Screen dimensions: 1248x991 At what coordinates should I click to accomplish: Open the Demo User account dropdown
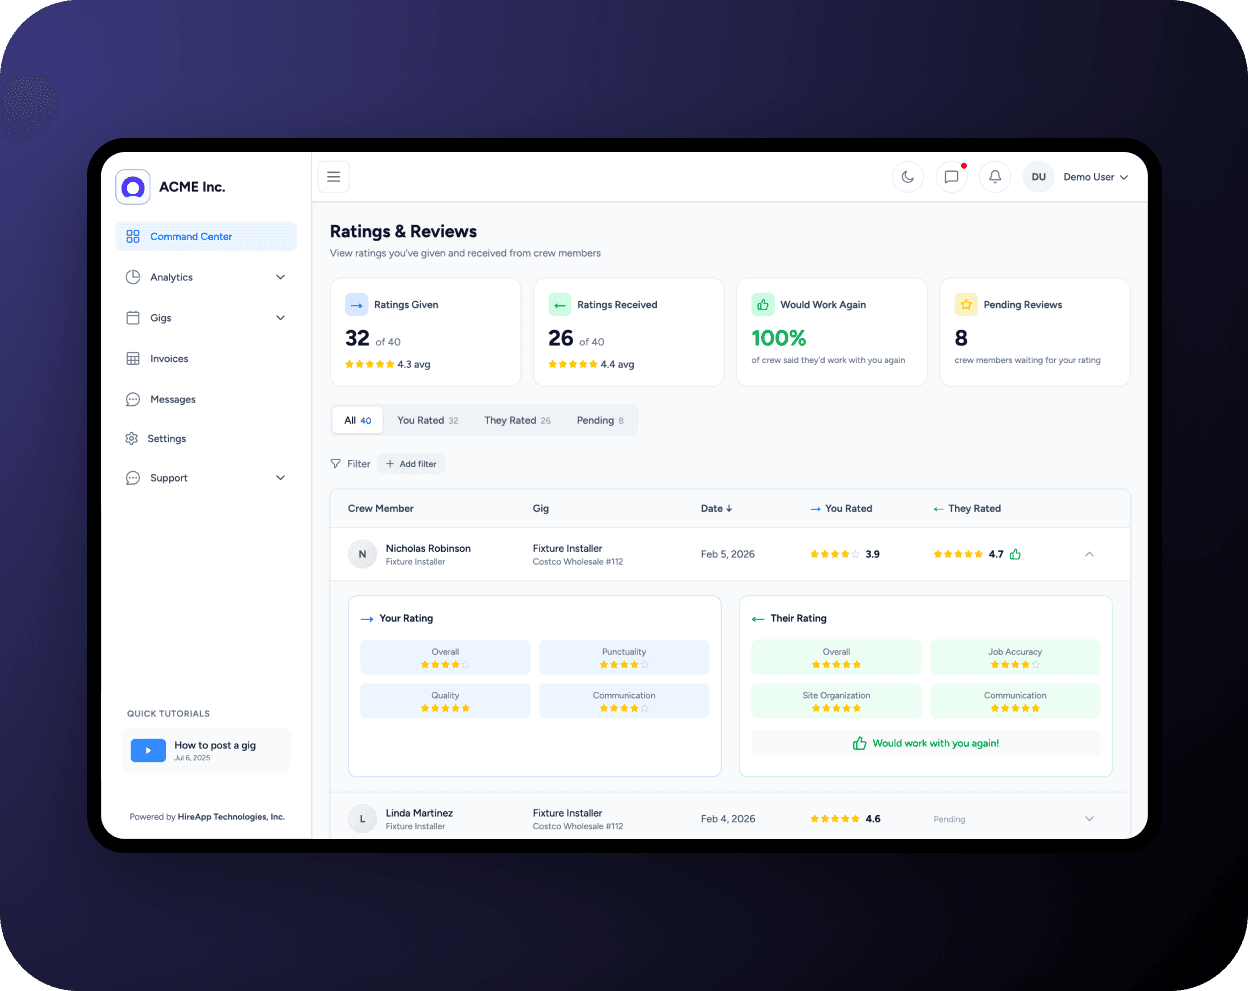[x=1090, y=176]
